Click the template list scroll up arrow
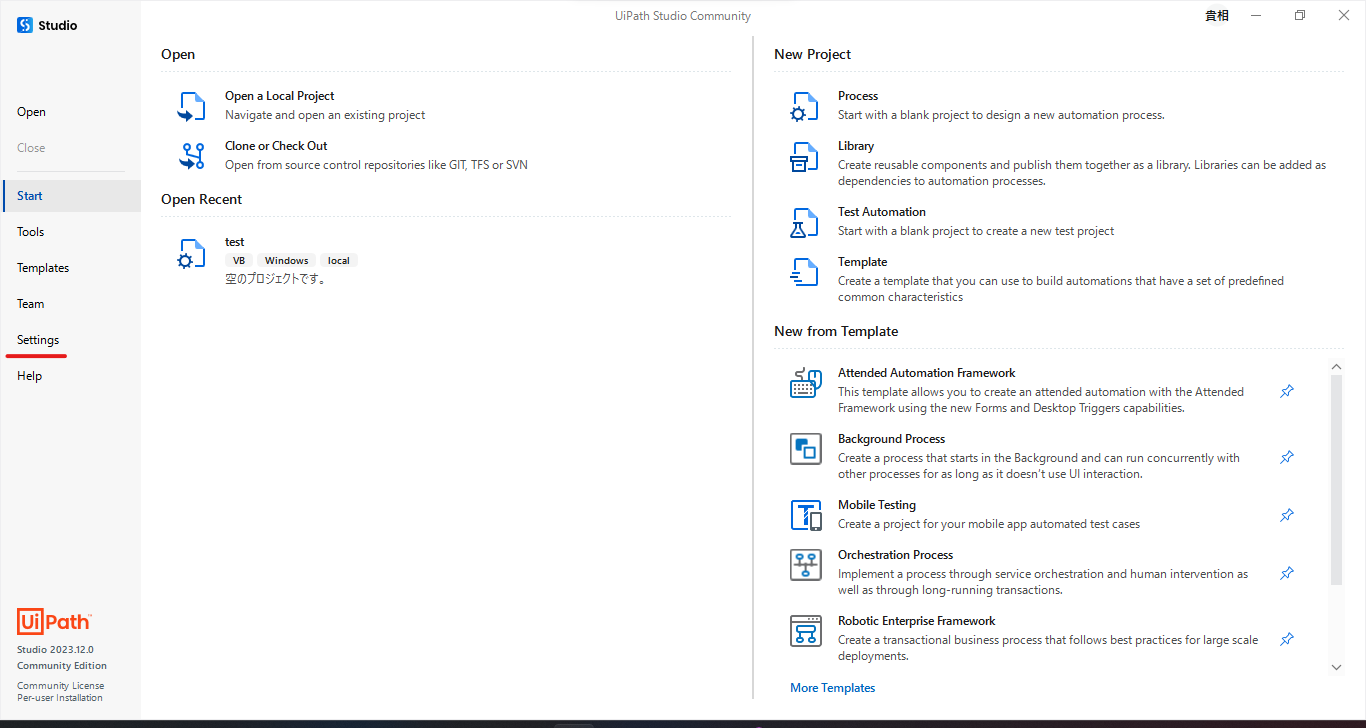Screen dimensions: 1366x728 [x=1336, y=368]
